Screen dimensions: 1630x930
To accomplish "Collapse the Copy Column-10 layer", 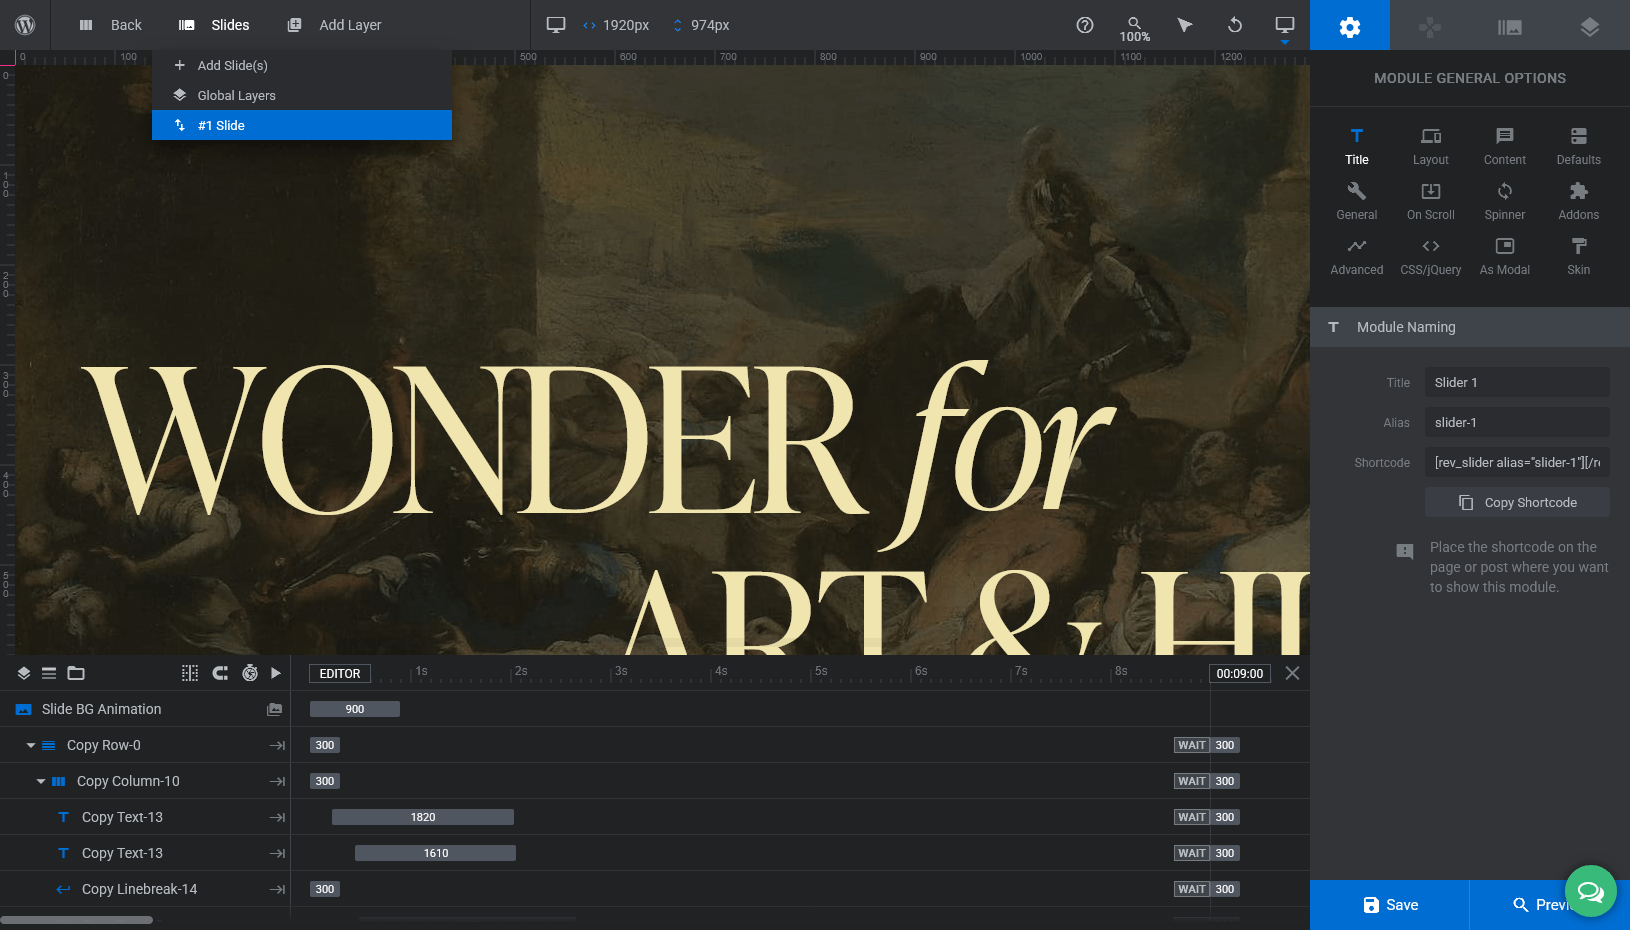I will click(41, 781).
